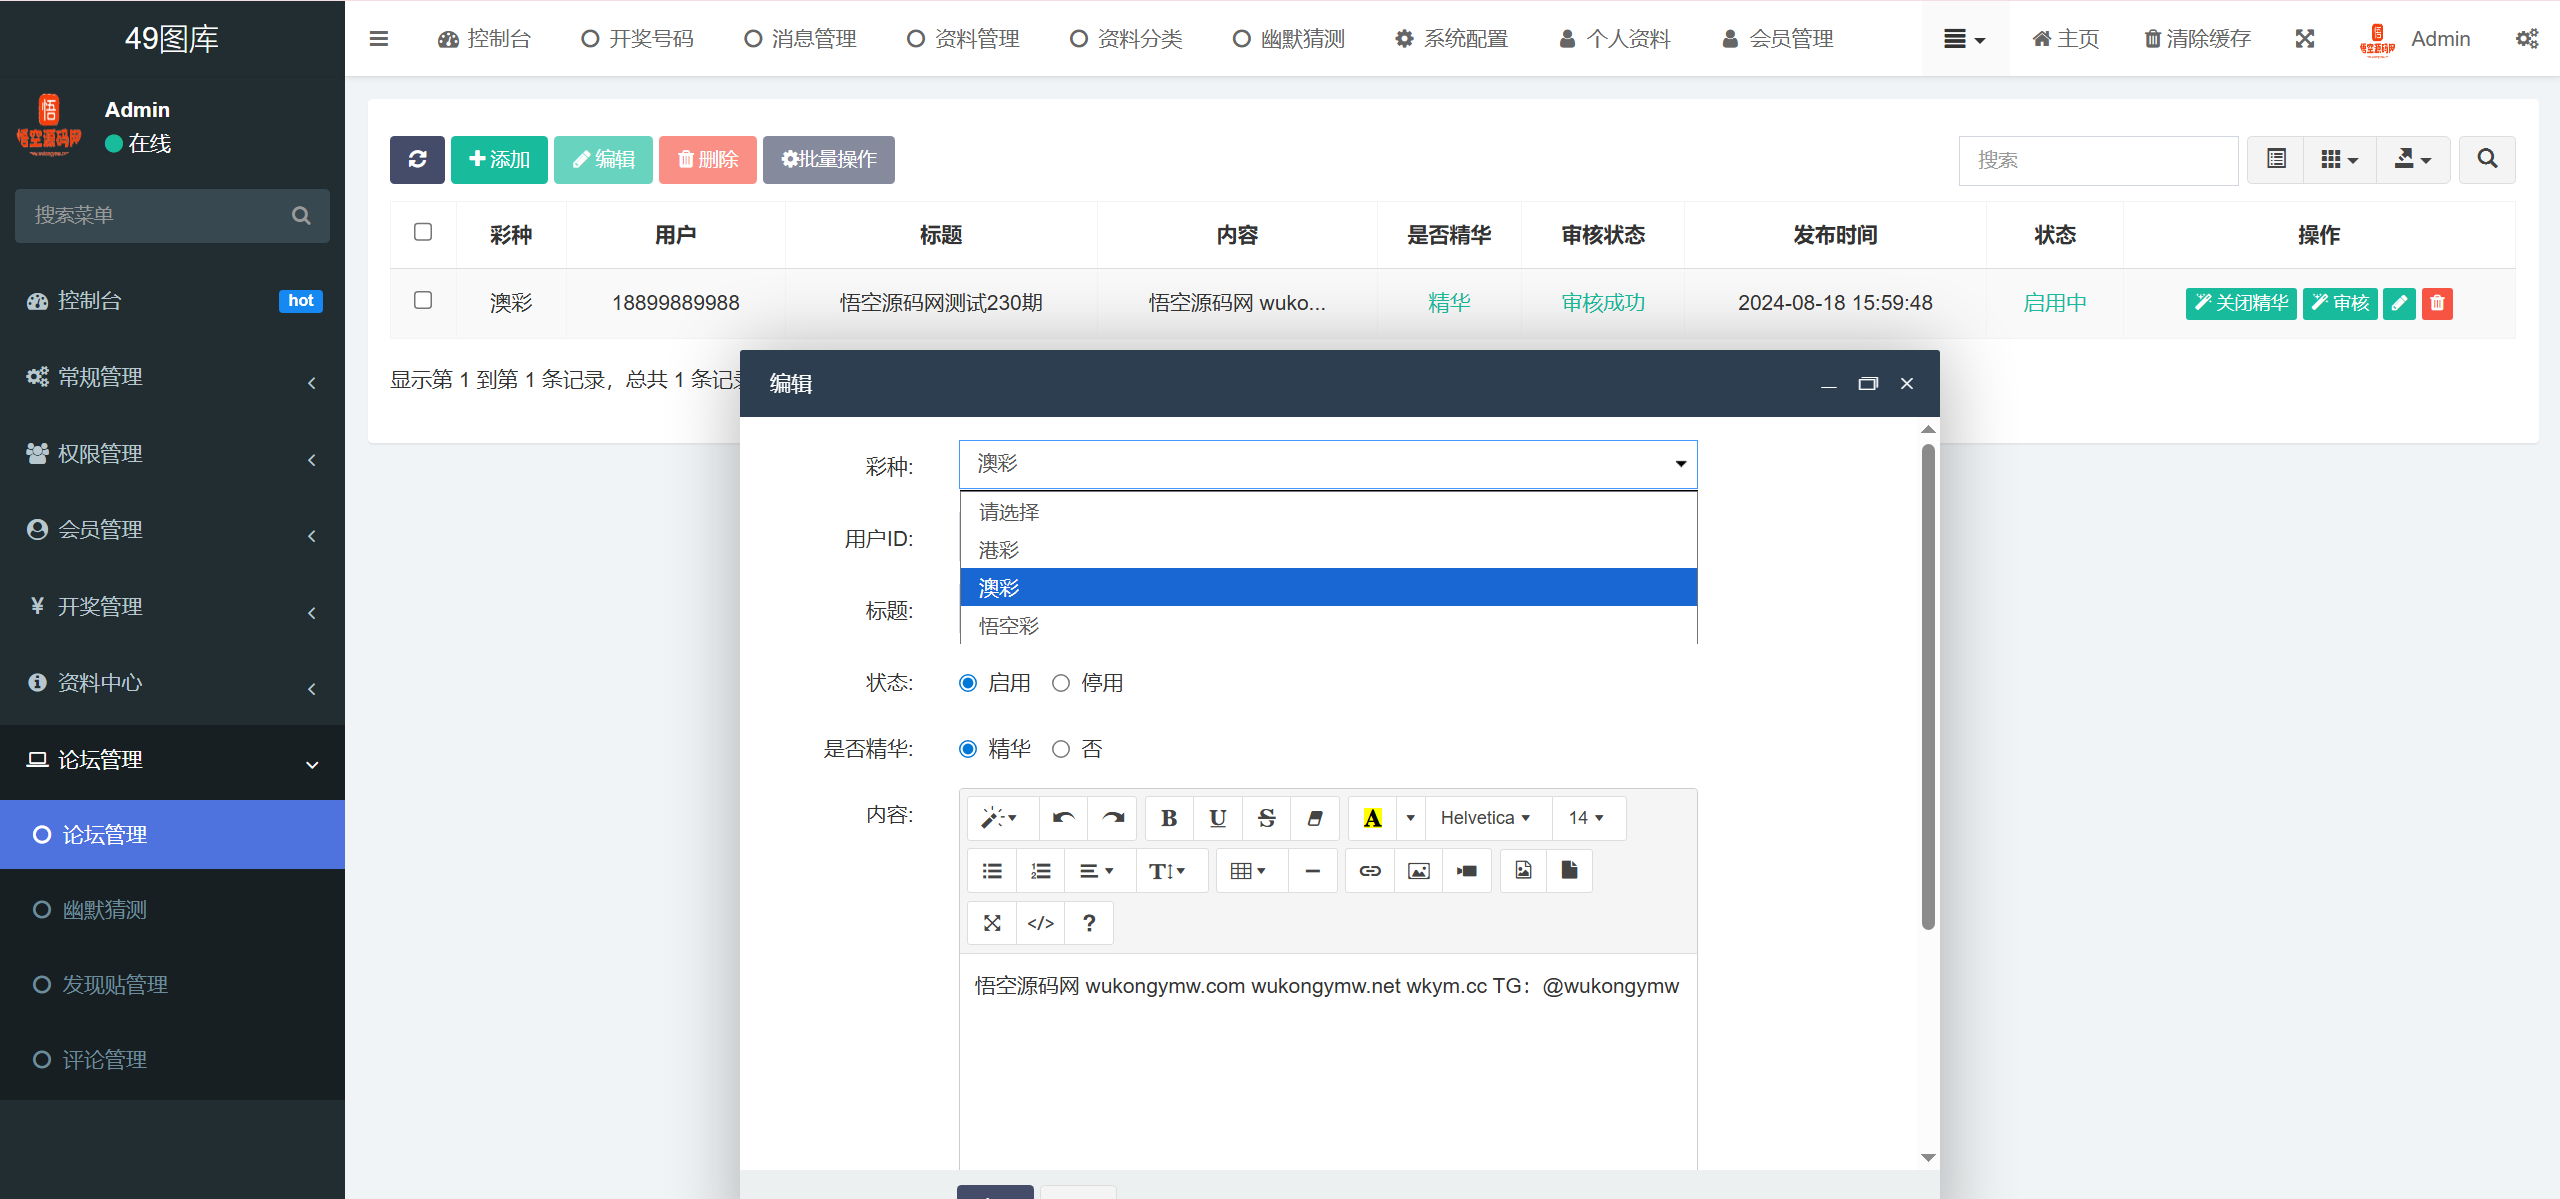This screenshot has width=2560, height=1199.
Task: Select the 停用 status radio button
Action: tap(1061, 683)
